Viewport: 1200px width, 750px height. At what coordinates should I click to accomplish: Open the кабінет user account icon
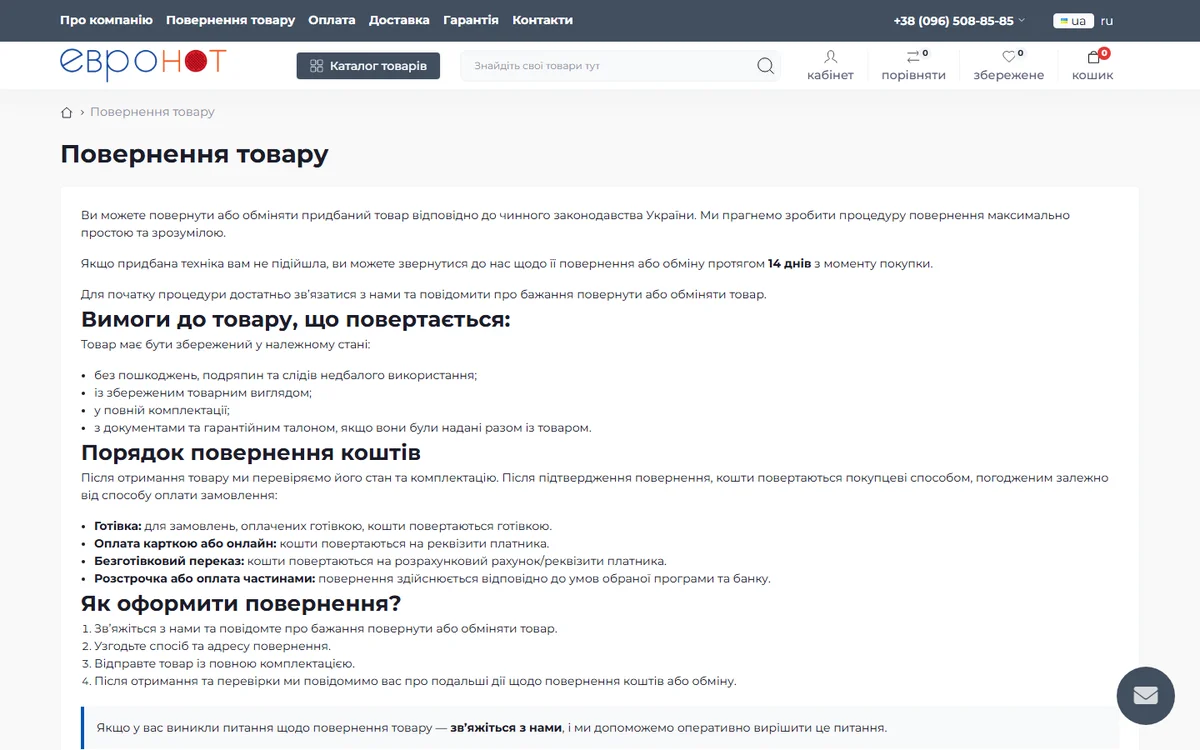tap(830, 66)
